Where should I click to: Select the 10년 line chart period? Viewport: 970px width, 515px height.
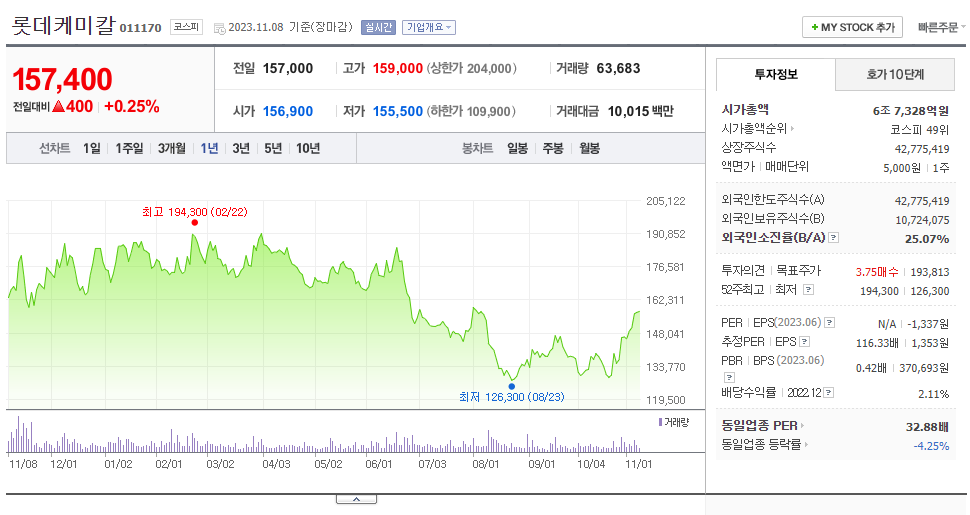pos(307,149)
